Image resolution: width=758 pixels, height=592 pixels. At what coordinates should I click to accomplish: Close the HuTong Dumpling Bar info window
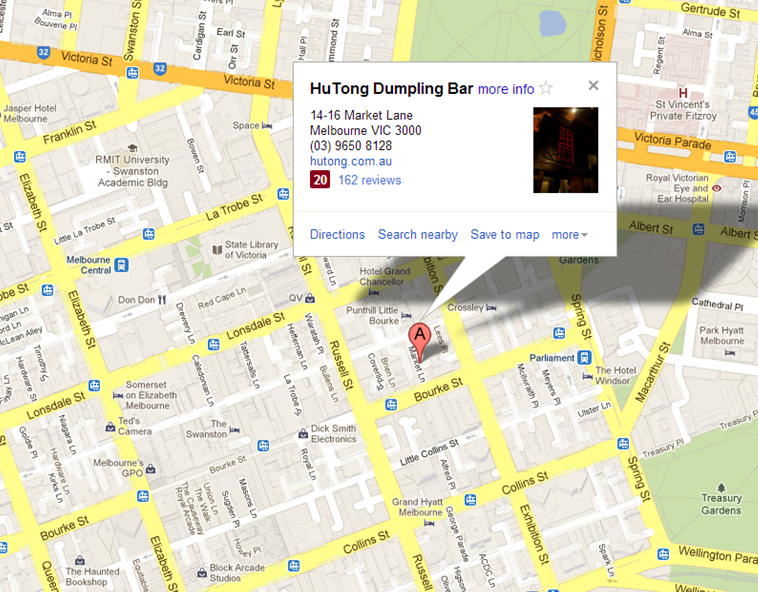coord(593,86)
